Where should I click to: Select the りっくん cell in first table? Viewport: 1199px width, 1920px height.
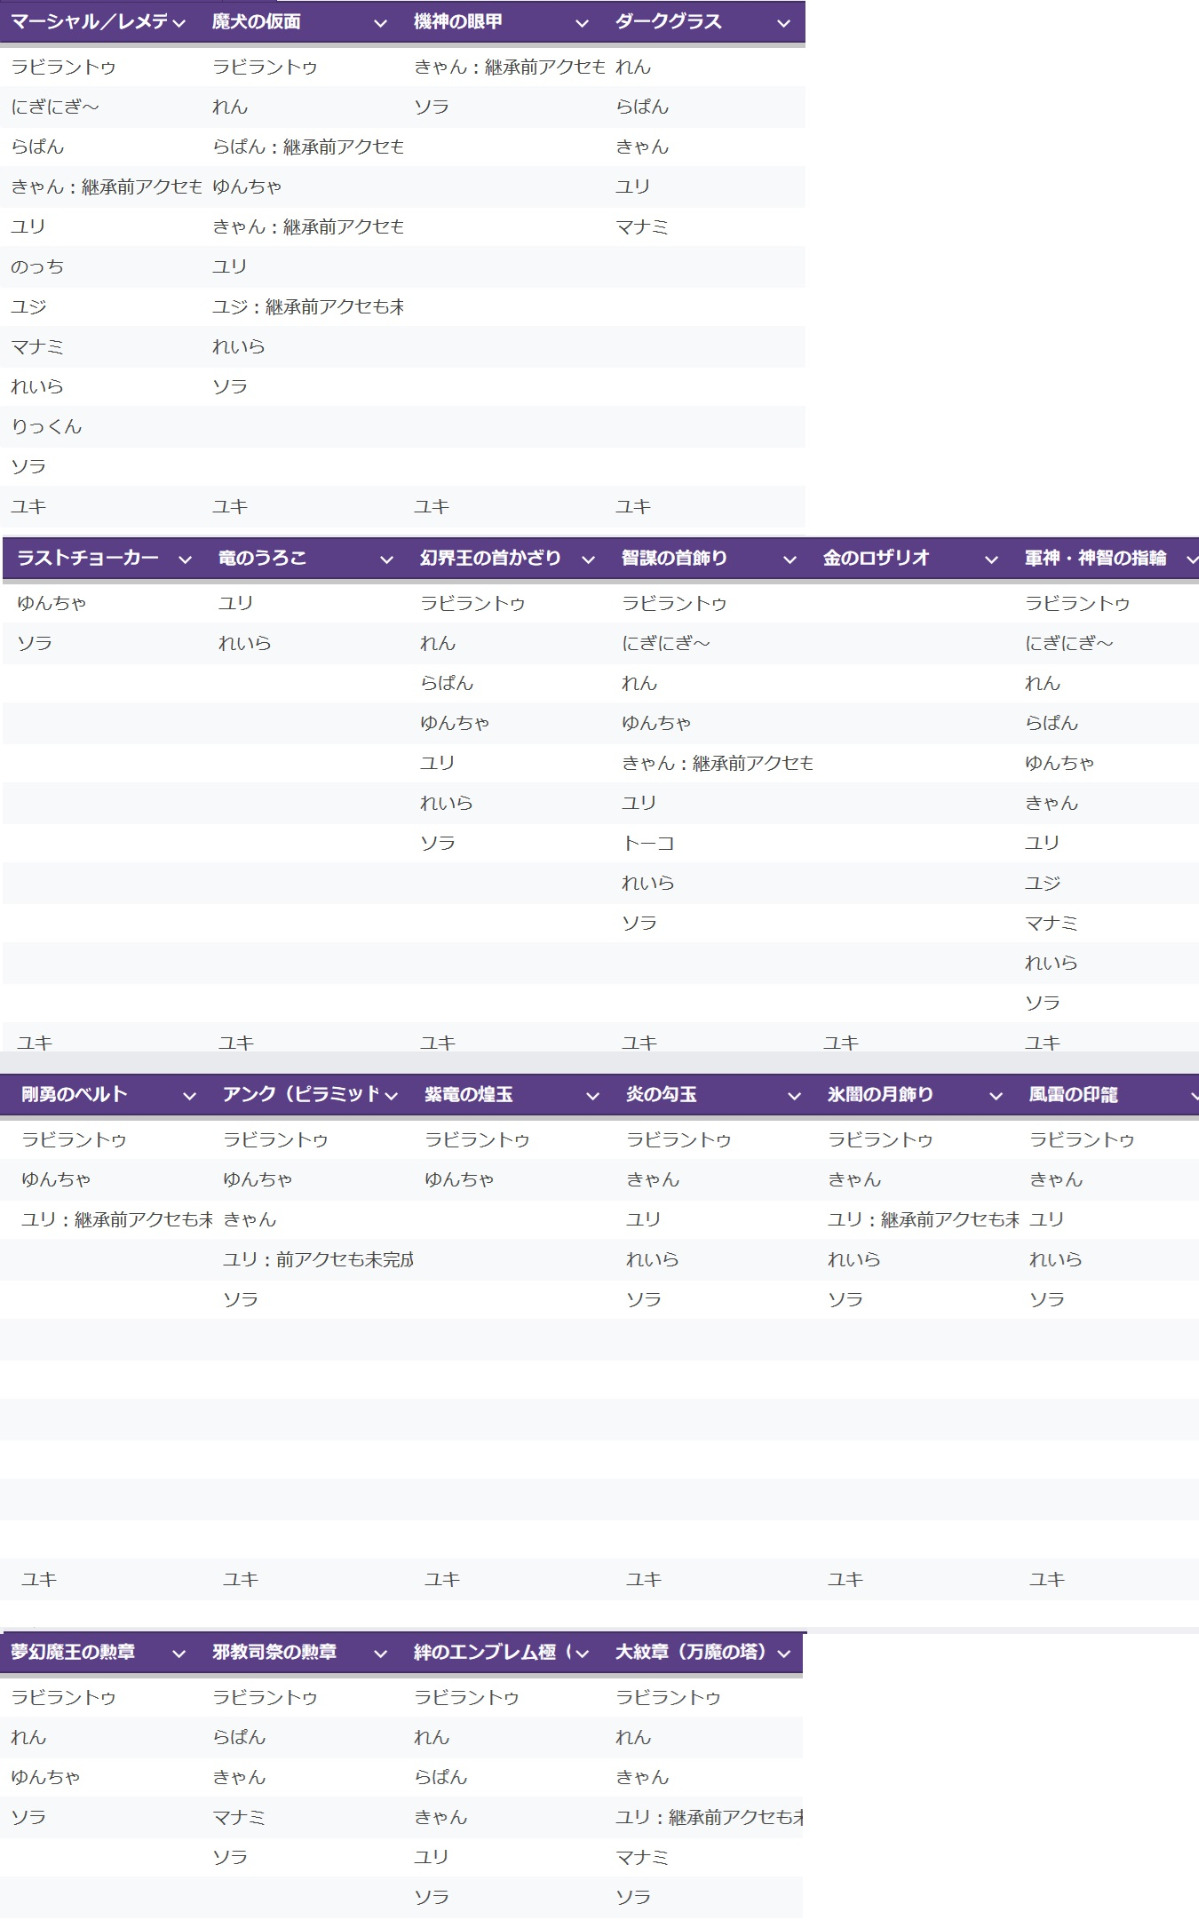click(46, 426)
